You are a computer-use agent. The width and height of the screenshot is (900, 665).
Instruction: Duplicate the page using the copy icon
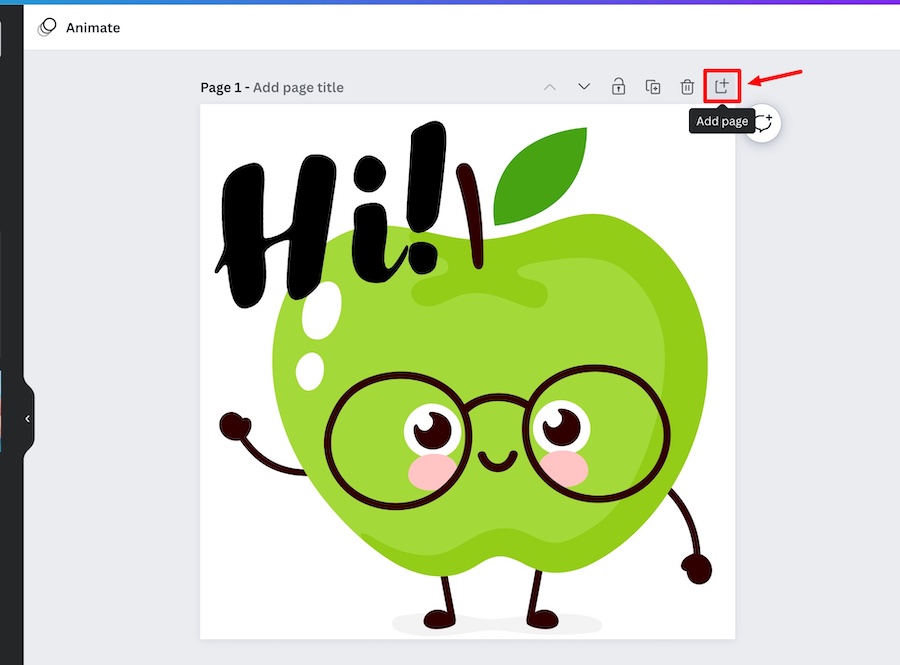653,87
